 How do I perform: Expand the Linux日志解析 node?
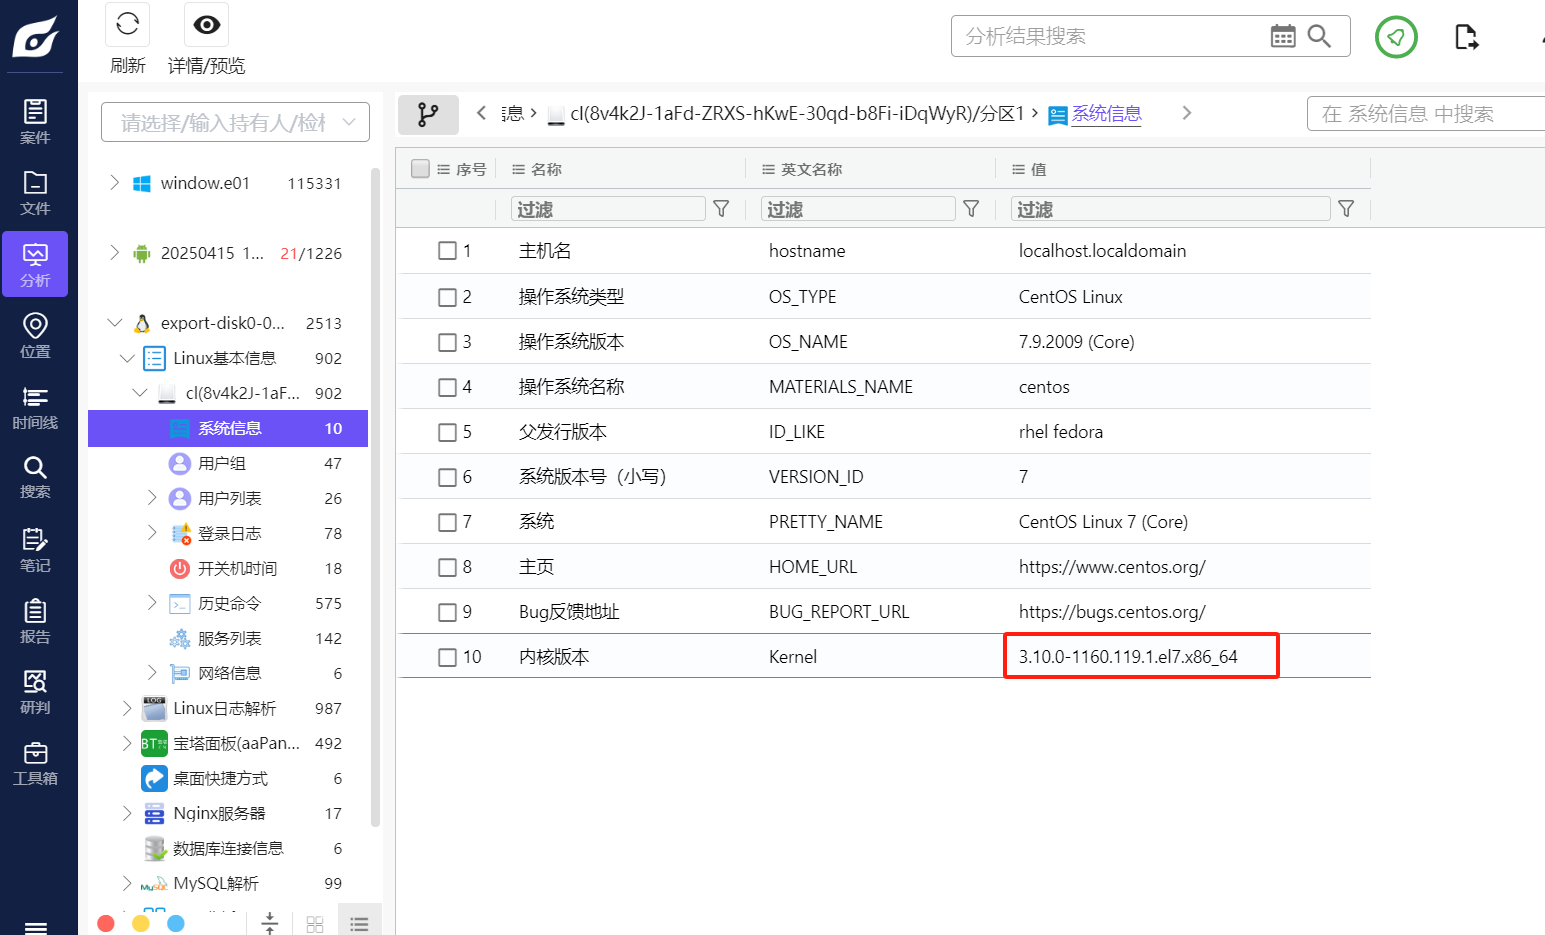[x=127, y=708]
